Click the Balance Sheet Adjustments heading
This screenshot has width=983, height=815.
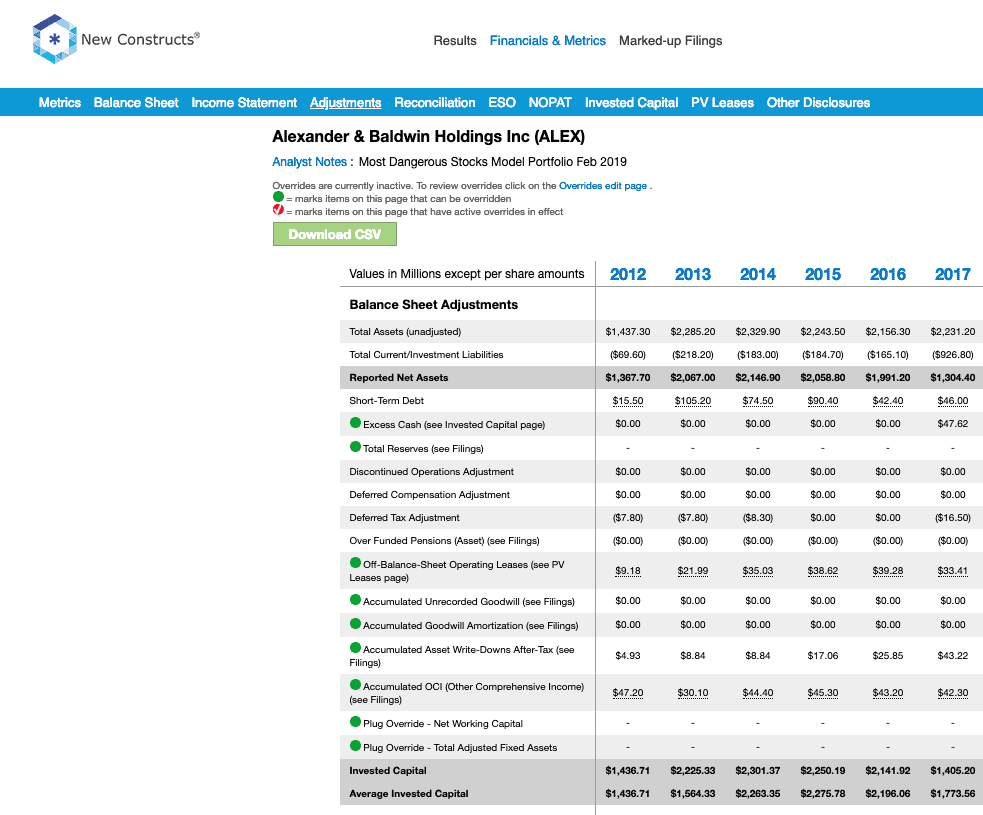433,305
